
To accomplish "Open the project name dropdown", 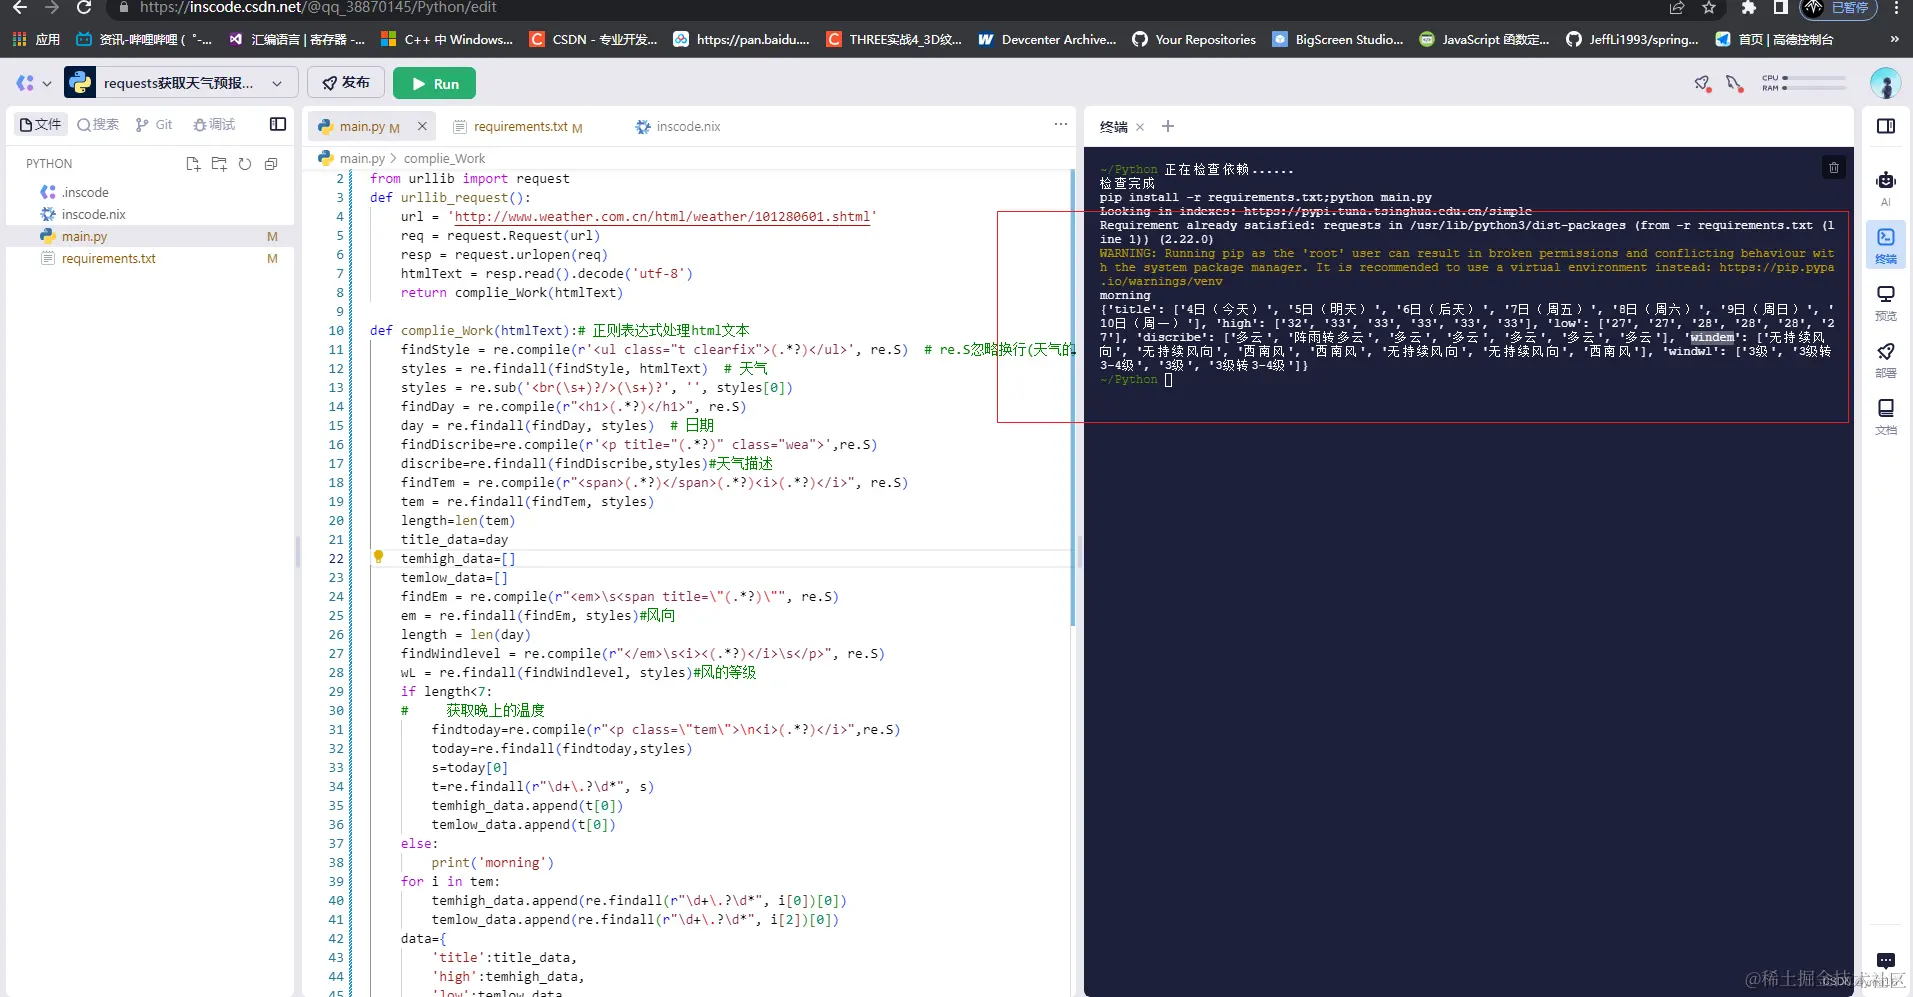I will click(x=277, y=83).
